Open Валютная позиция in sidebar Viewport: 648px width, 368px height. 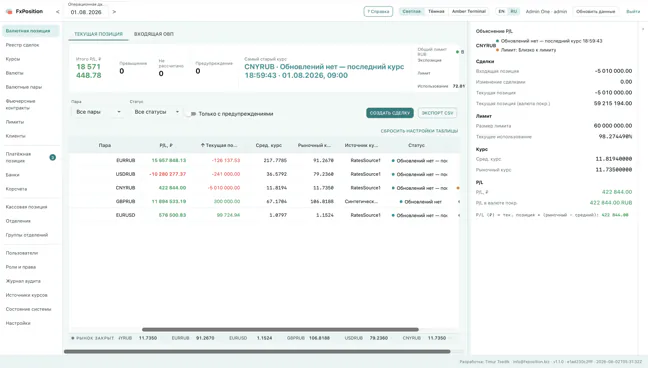[x=31, y=31]
